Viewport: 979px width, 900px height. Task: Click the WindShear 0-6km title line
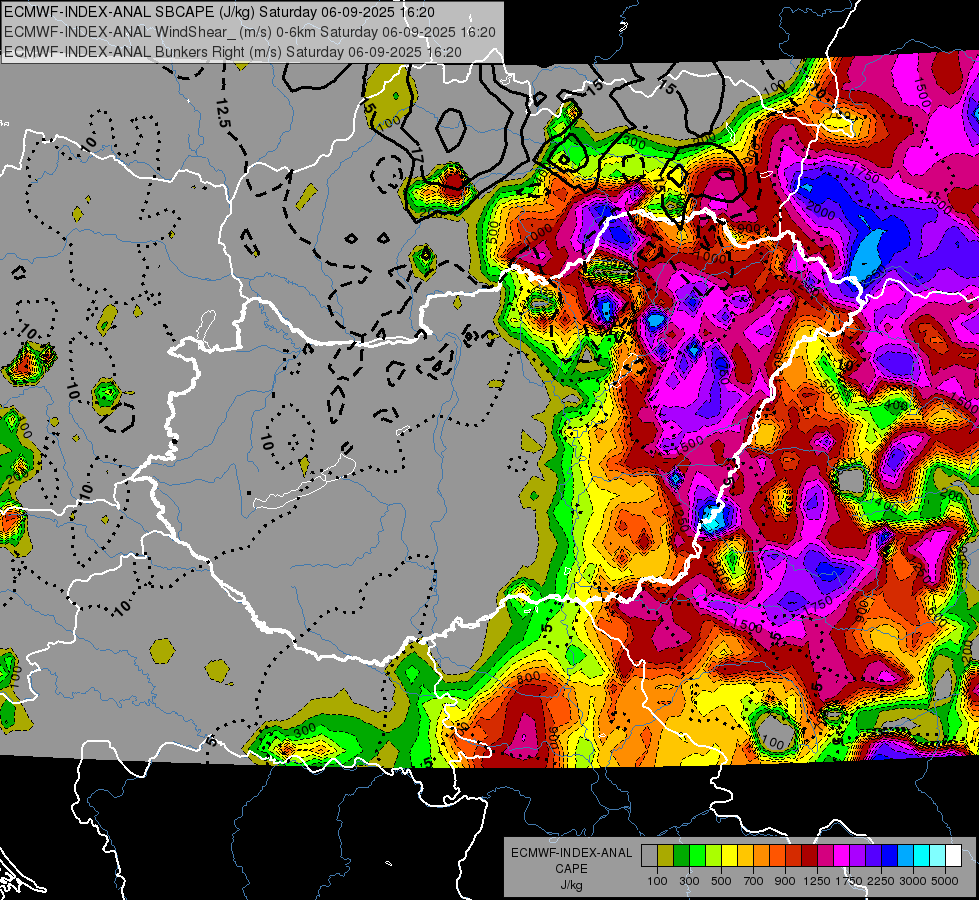pos(250,32)
